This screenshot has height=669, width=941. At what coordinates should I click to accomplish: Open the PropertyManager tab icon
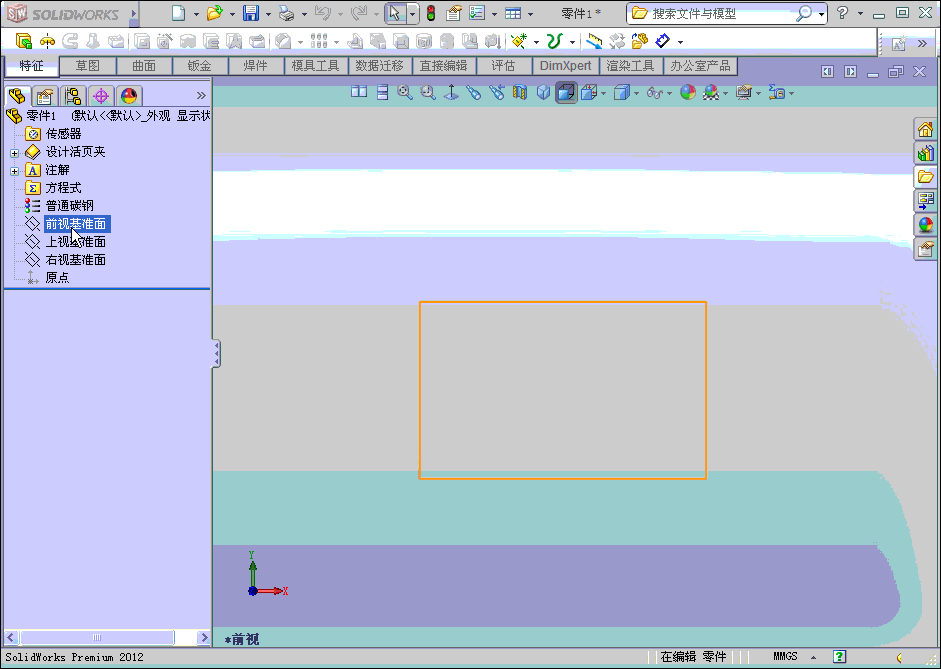[45, 96]
